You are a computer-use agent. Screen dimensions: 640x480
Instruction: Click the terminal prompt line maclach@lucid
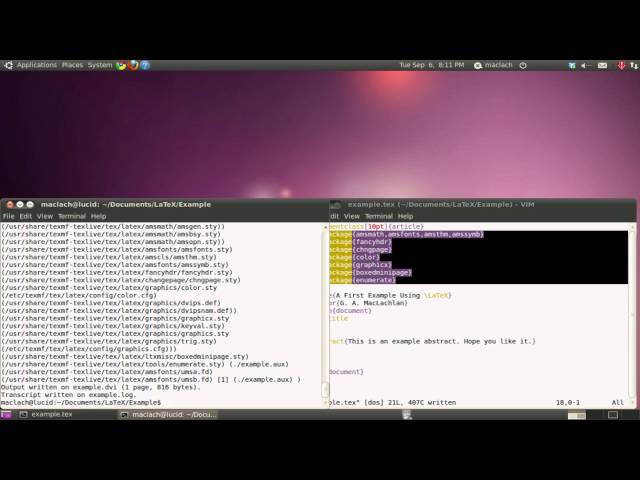81,402
